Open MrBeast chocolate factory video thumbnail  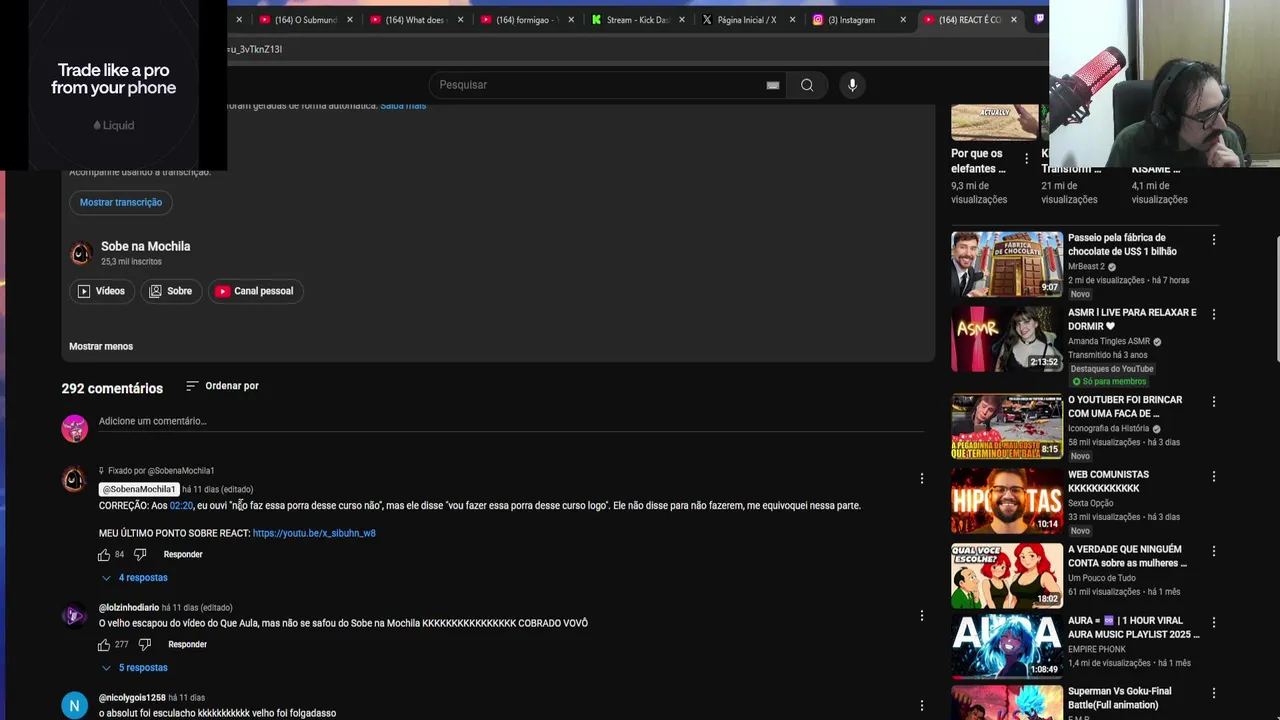coord(1007,264)
